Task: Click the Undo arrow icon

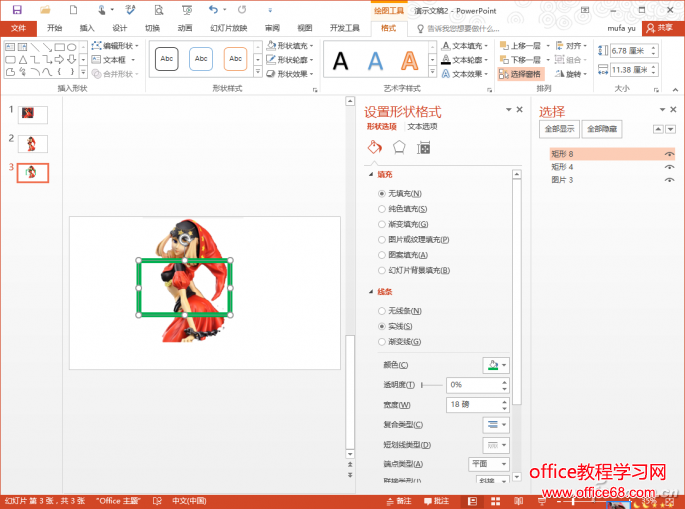Action: click(213, 9)
